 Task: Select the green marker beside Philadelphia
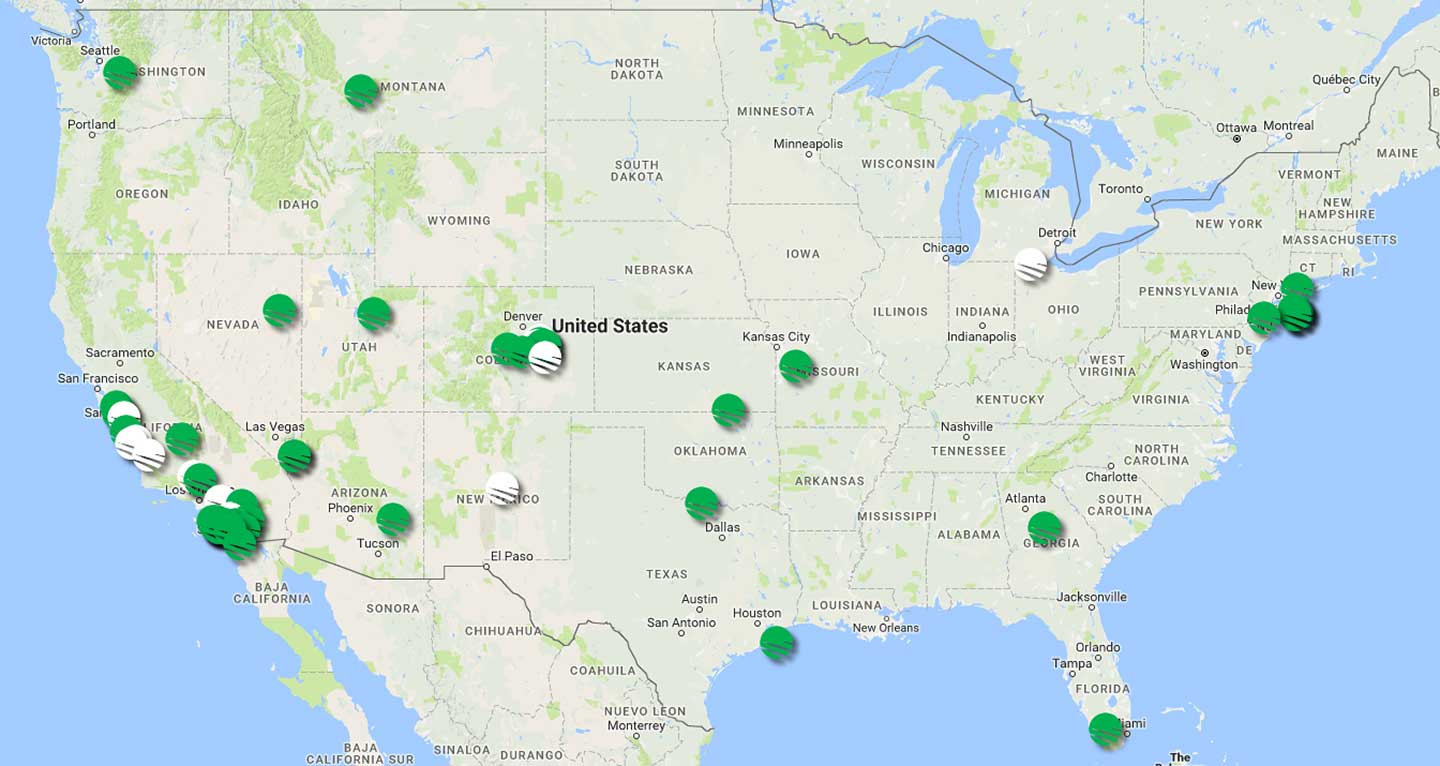[1264, 317]
